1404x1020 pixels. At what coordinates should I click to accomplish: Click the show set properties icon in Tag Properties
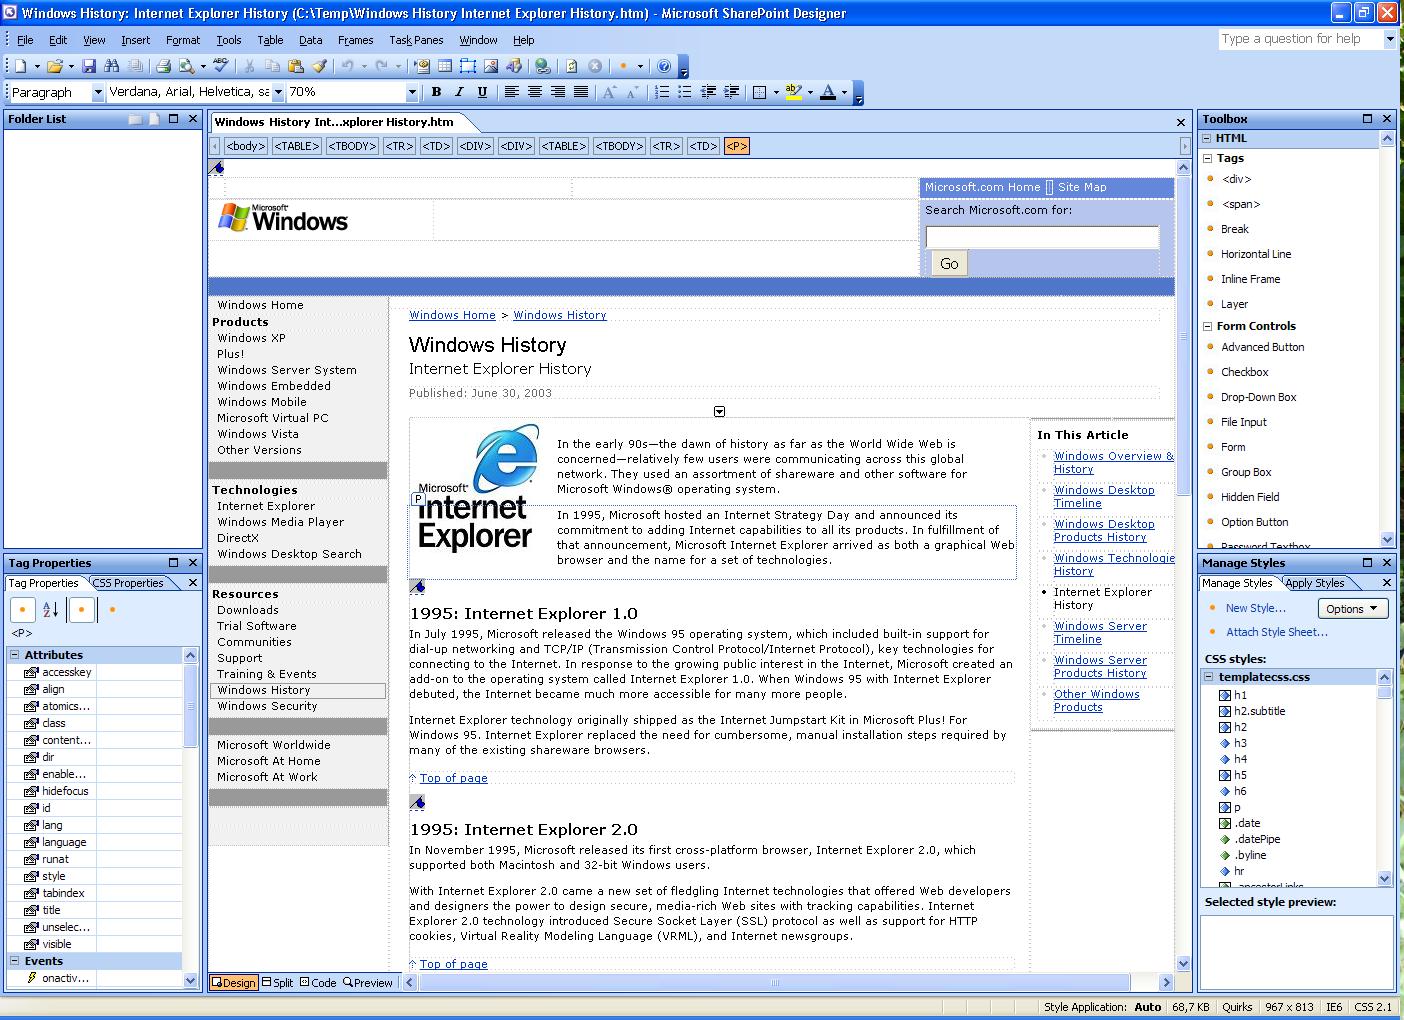(x=82, y=609)
